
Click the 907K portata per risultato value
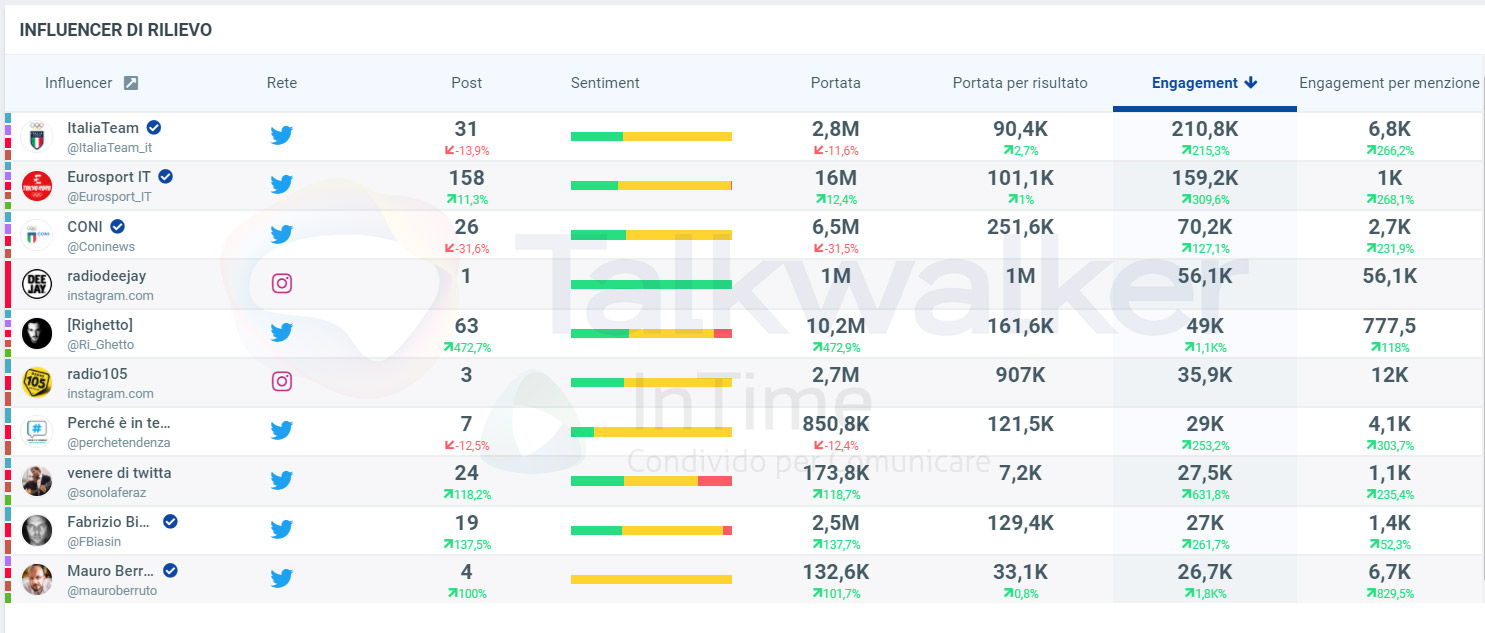1020,375
